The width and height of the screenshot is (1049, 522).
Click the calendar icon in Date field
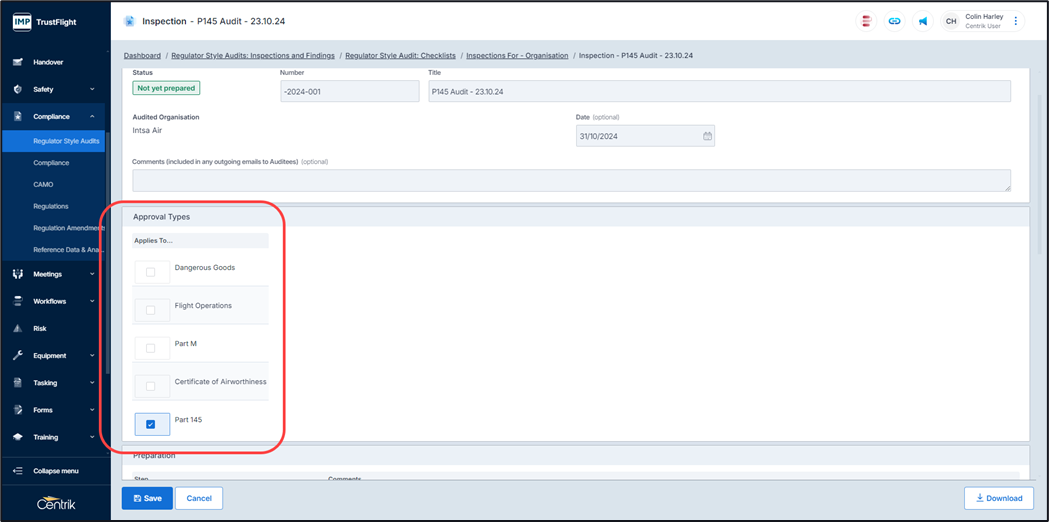click(x=707, y=136)
